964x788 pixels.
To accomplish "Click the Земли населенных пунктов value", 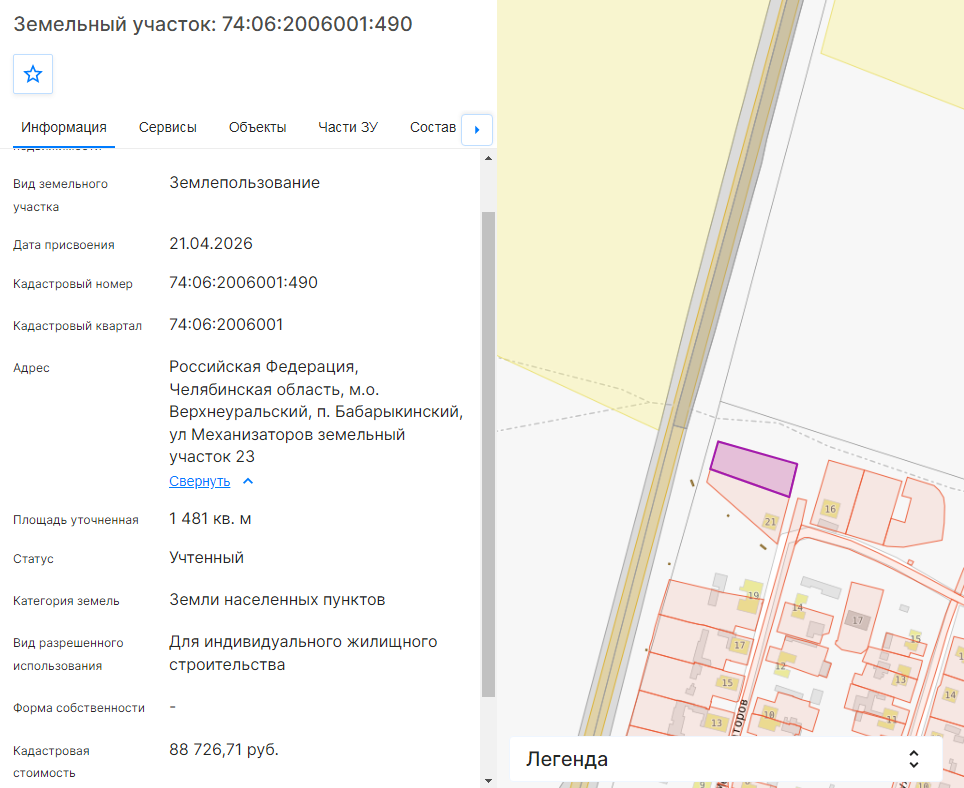I will coord(277,599).
